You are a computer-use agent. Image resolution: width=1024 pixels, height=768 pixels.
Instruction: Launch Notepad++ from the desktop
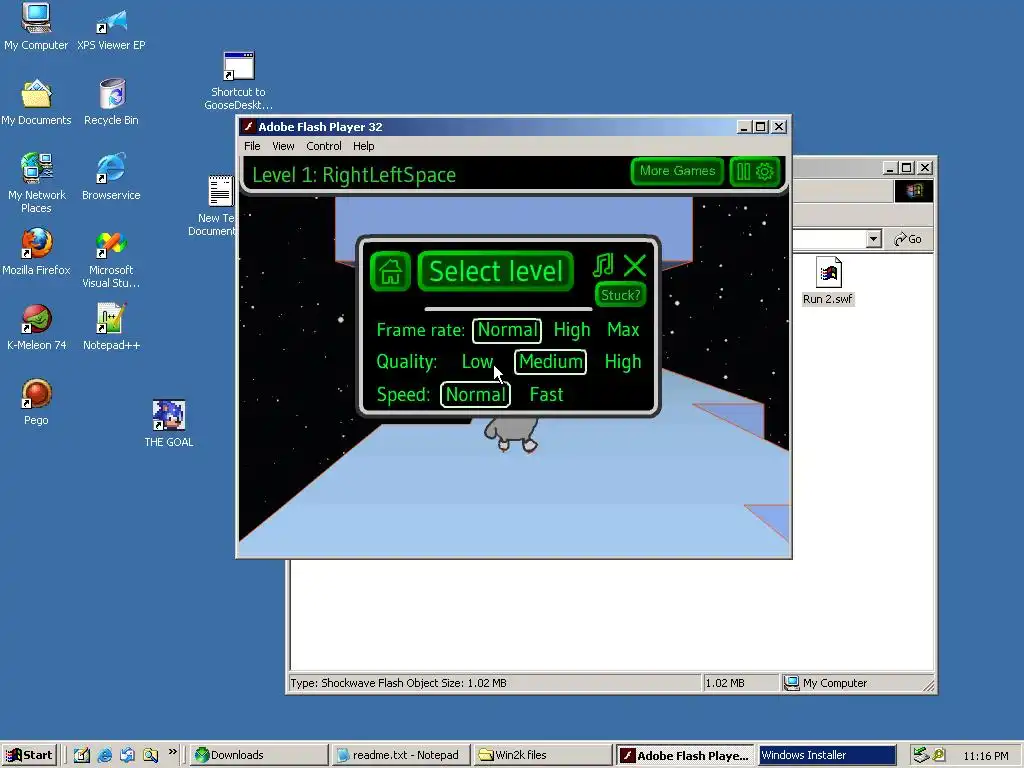tap(111, 327)
